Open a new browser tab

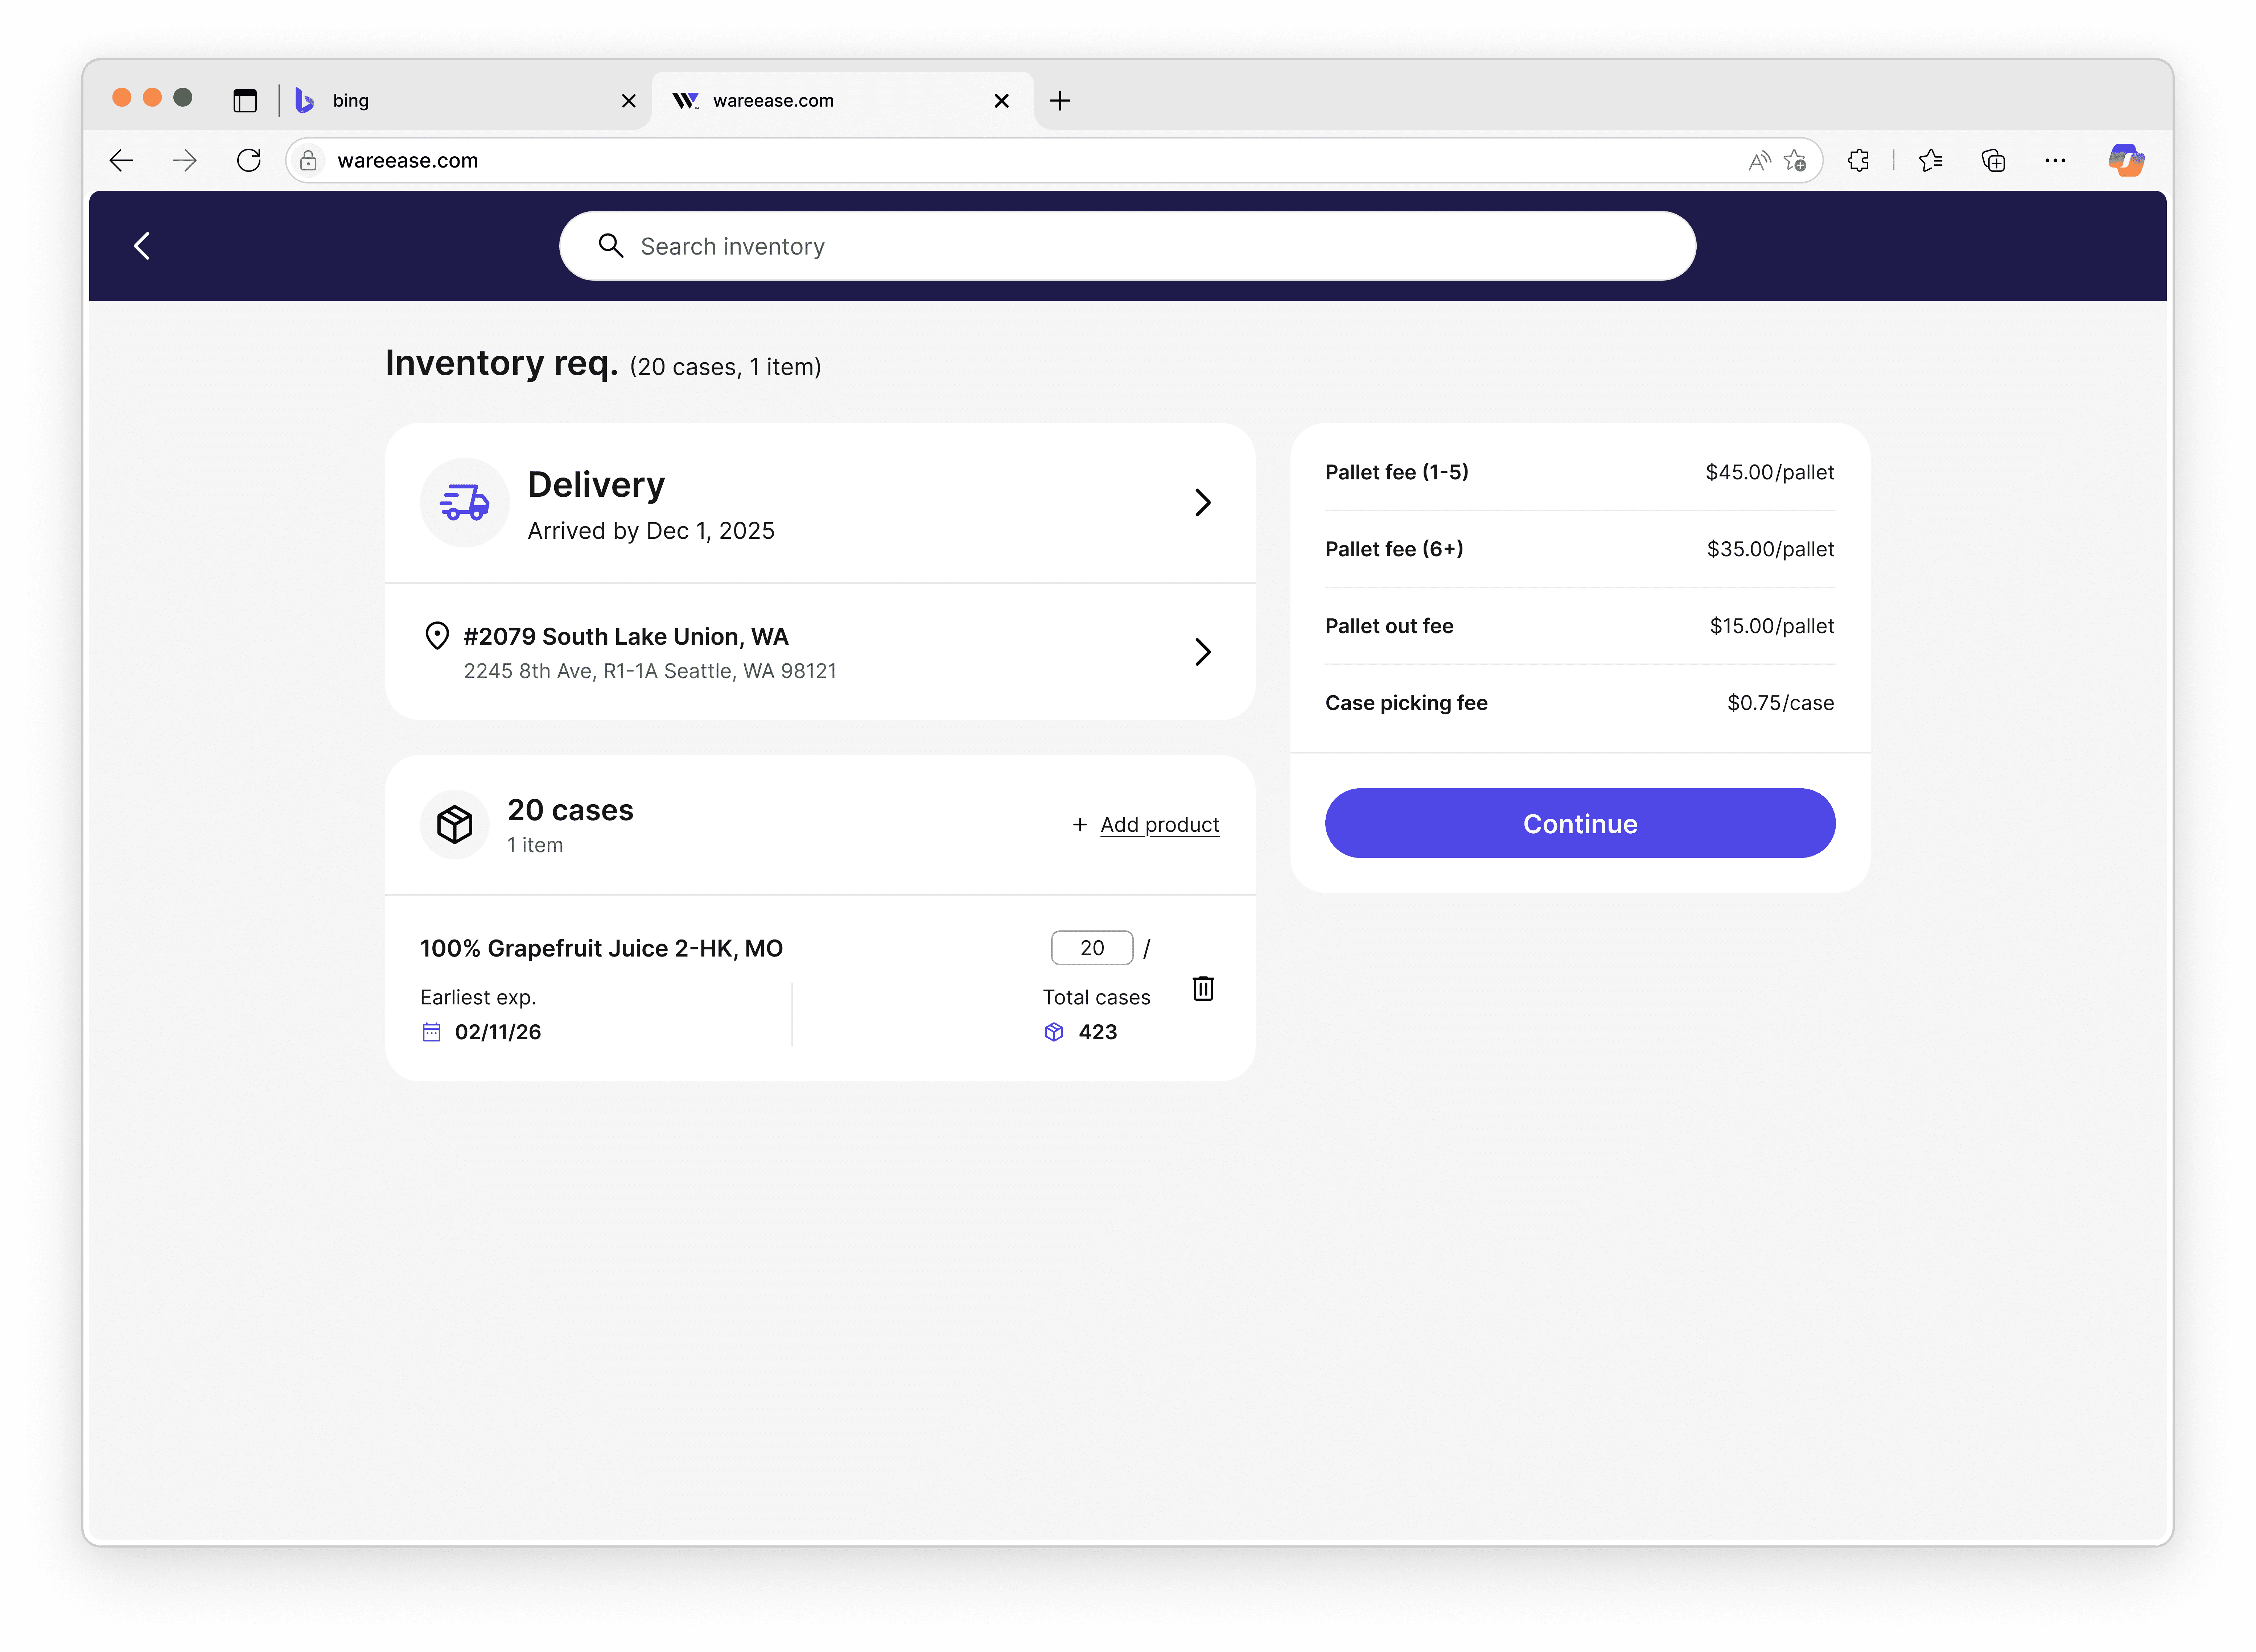click(1060, 100)
